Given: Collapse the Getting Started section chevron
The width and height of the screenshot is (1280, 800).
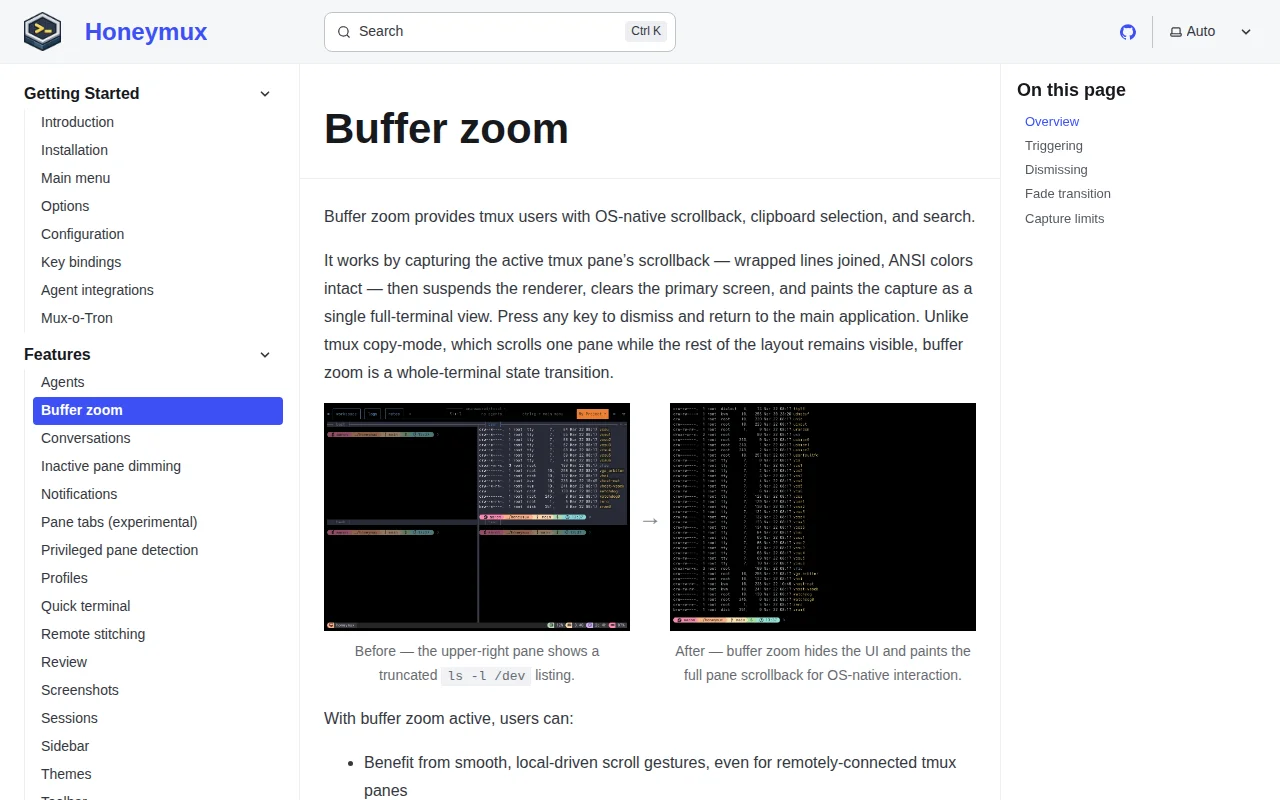Looking at the screenshot, I should pyautogui.click(x=265, y=94).
